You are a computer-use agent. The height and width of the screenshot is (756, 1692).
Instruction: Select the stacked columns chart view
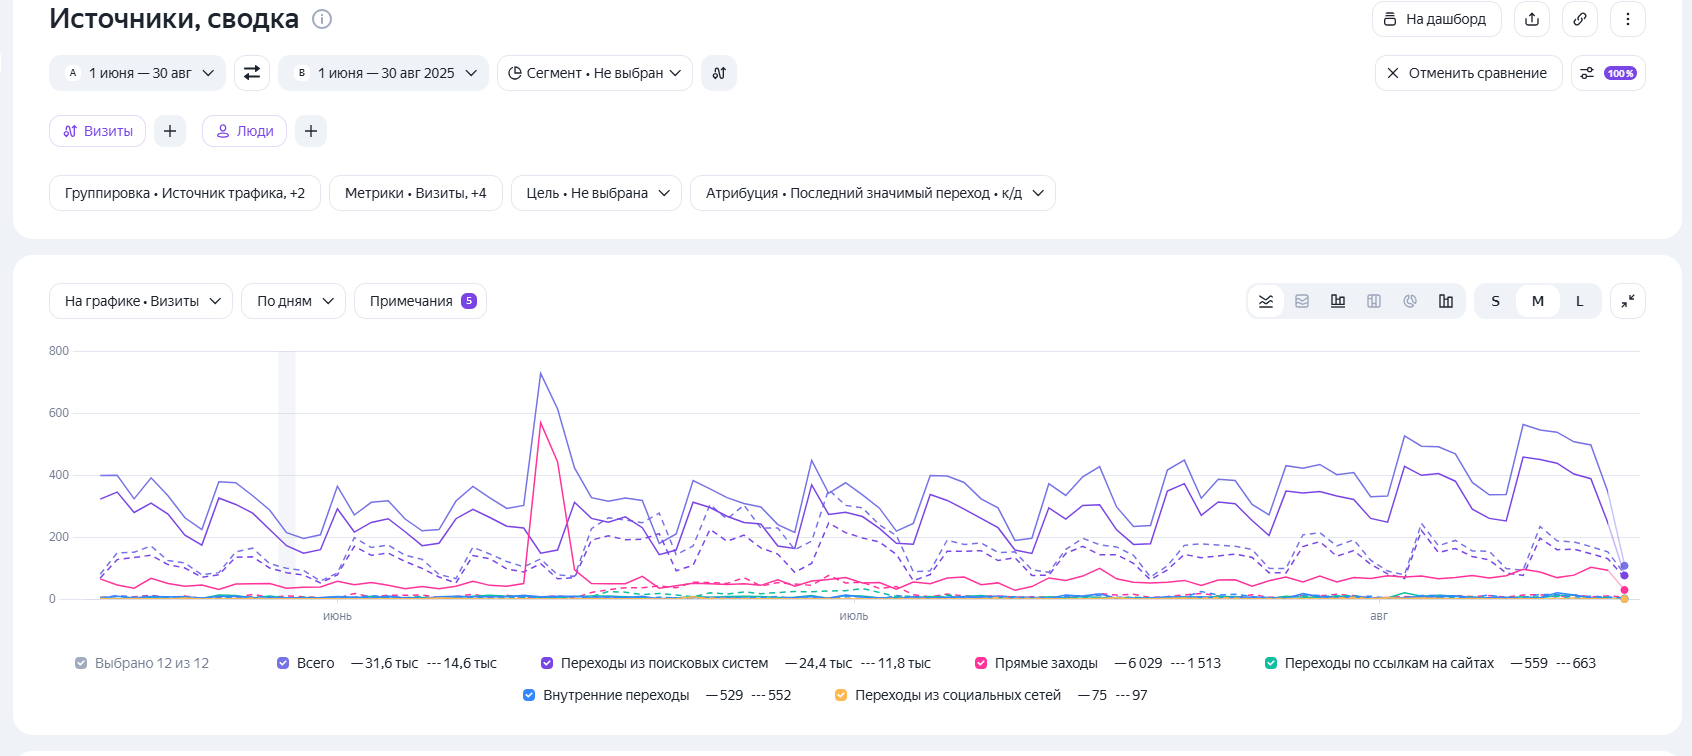pyautogui.click(x=1374, y=301)
